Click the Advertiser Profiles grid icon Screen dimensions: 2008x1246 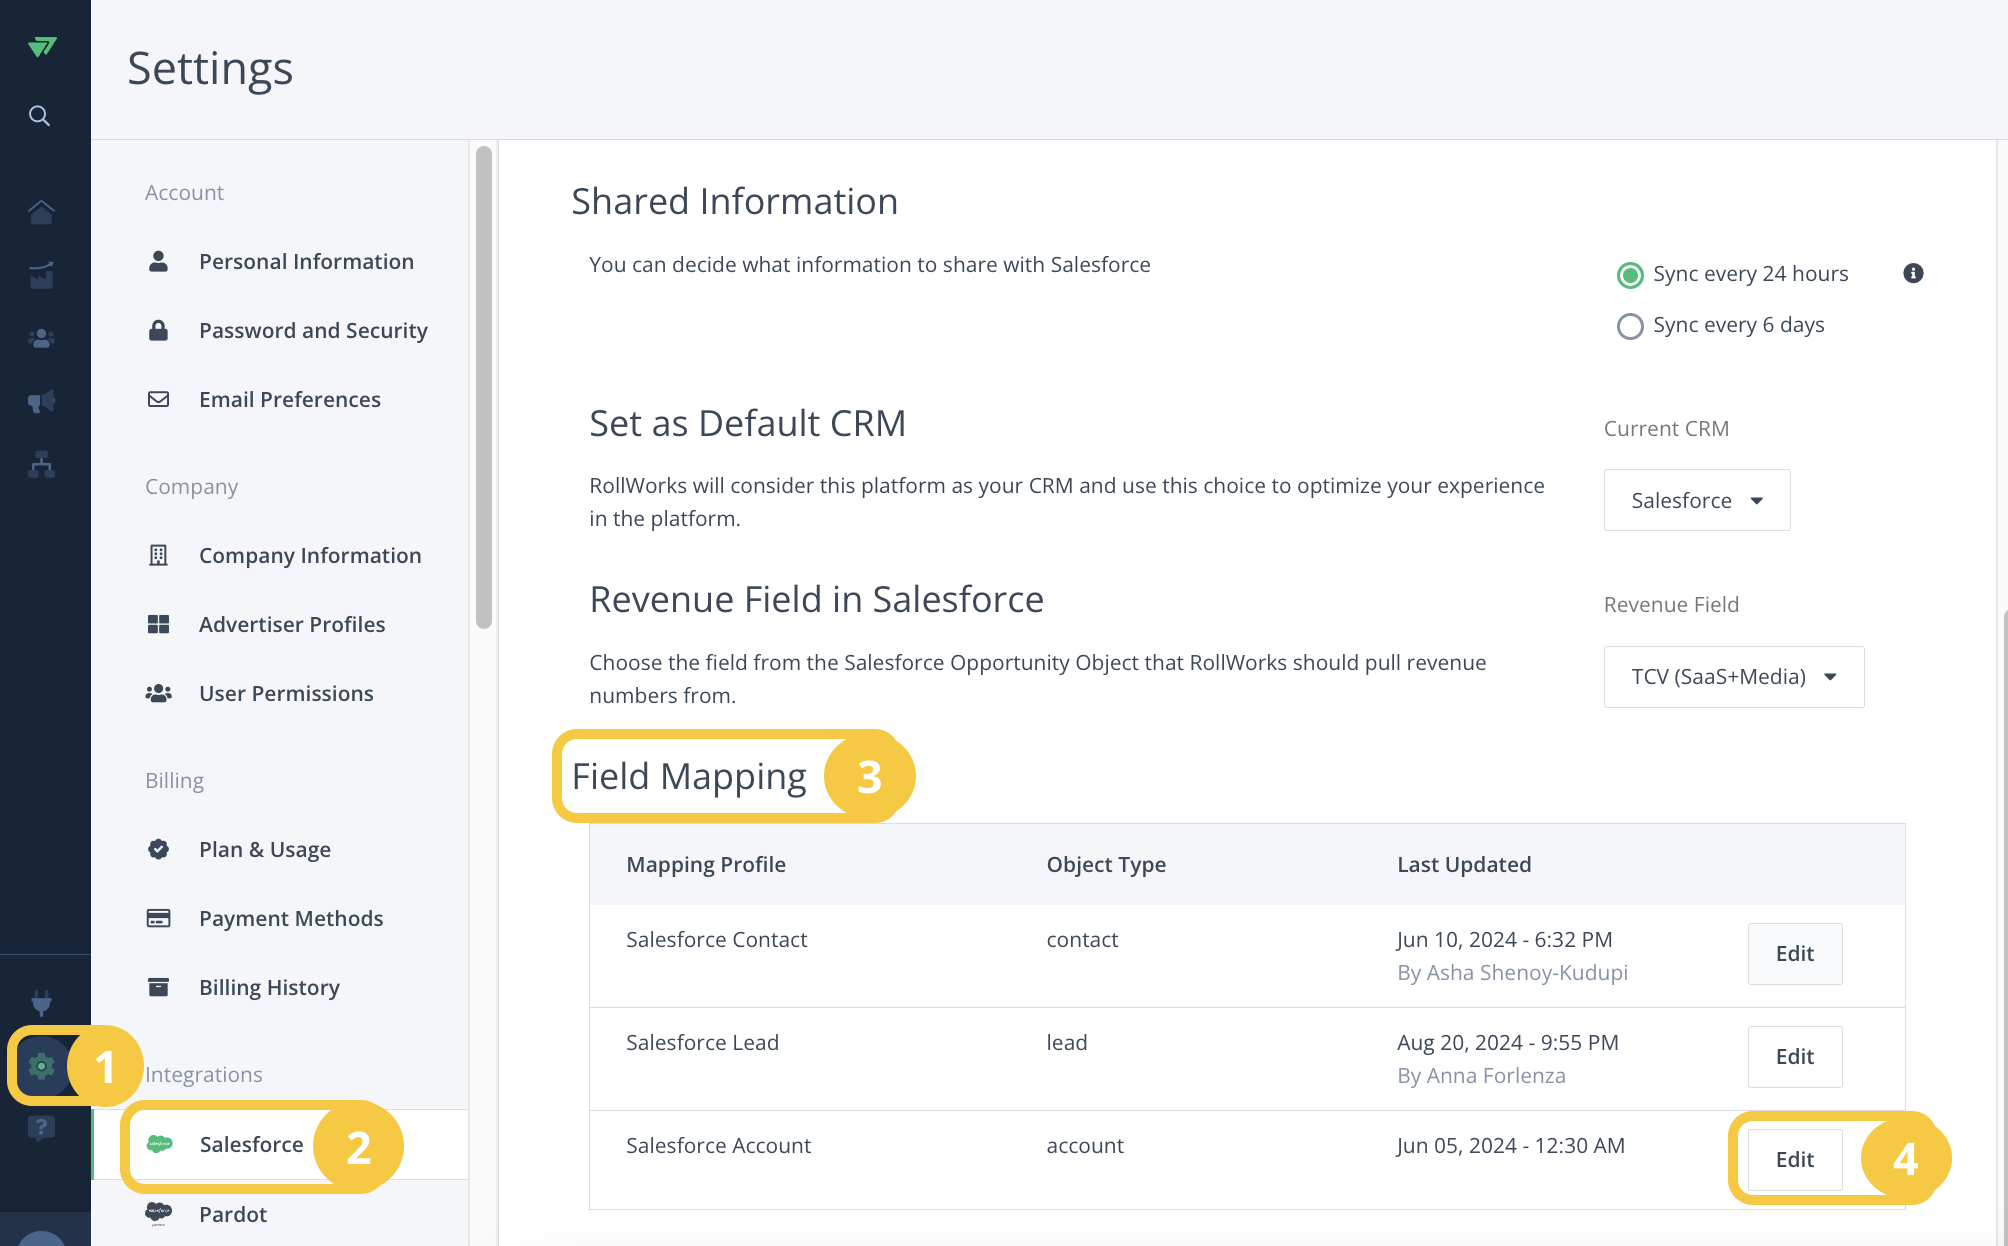(x=158, y=624)
